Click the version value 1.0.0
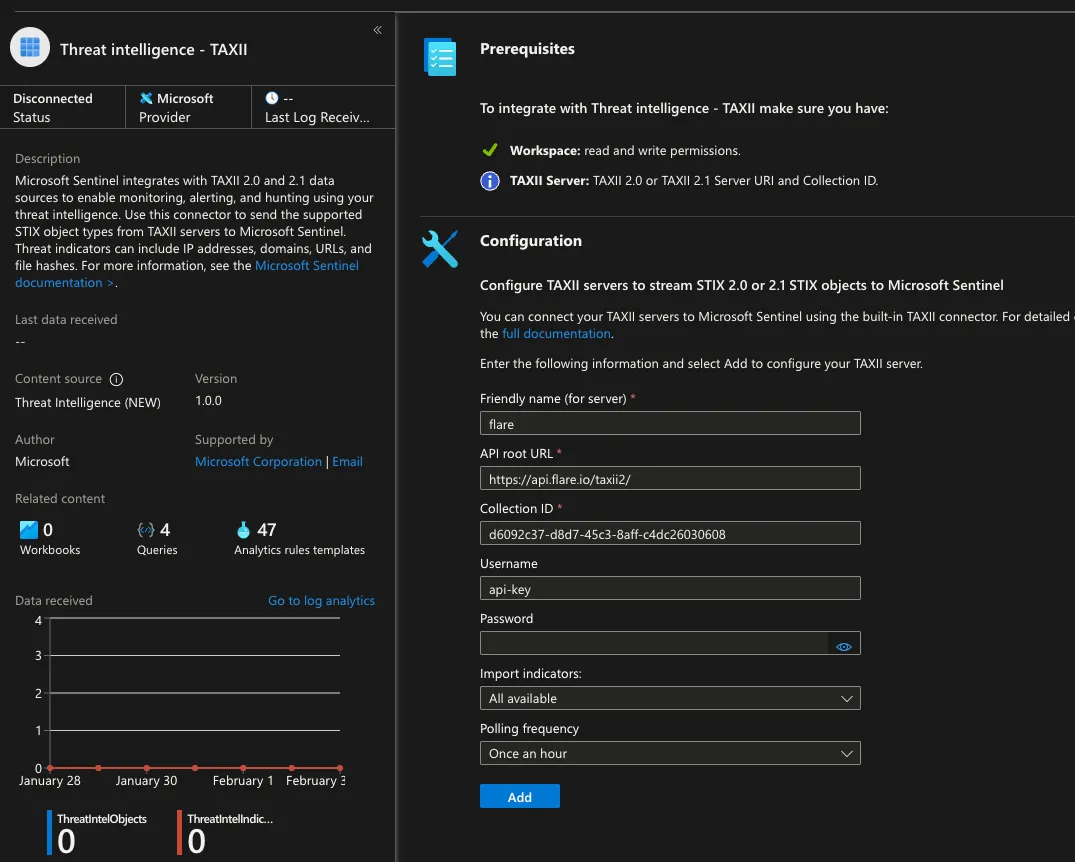 point(208,400)
